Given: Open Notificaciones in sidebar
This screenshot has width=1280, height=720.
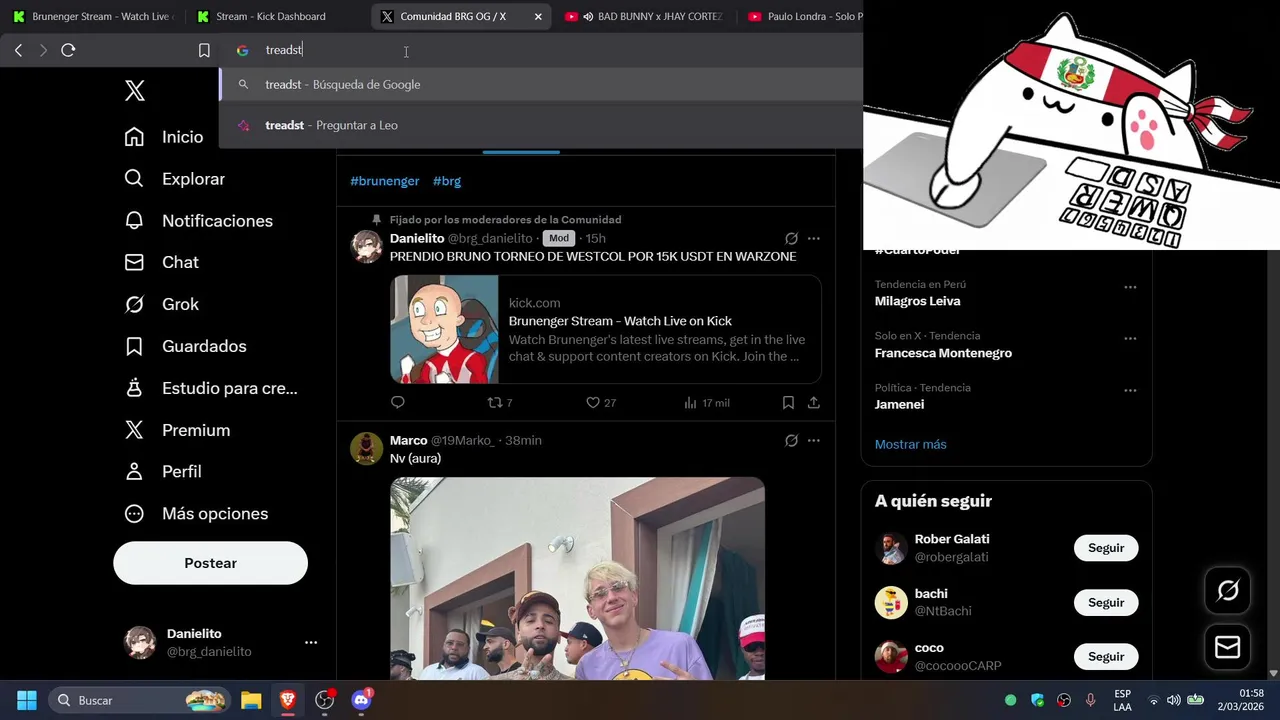Looking at the screenshot, I should [198, 221].
